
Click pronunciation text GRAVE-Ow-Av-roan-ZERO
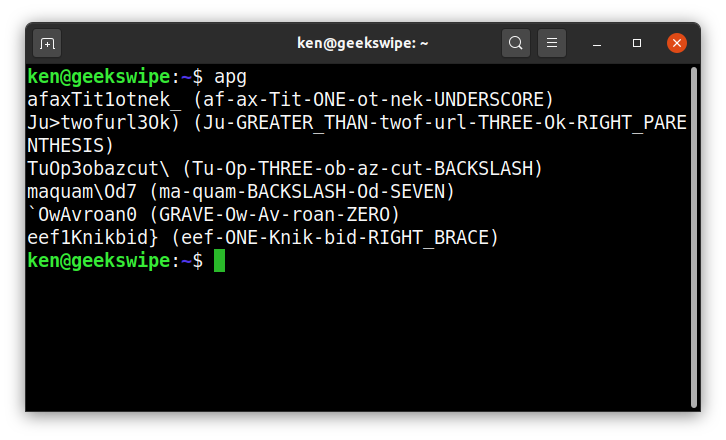tap(274, 214)
